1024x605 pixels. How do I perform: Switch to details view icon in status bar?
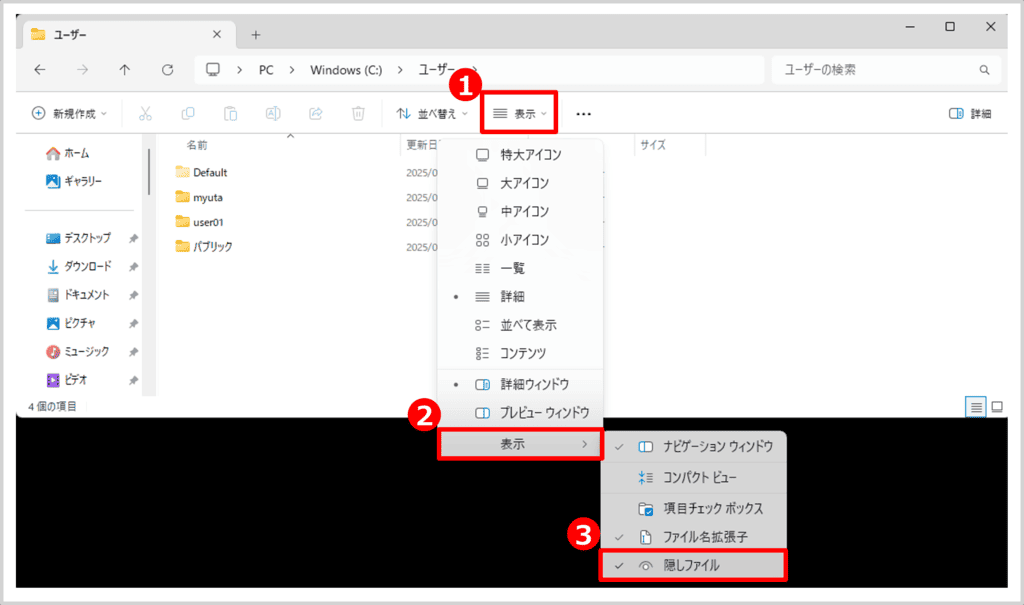(x=976, y=407)
